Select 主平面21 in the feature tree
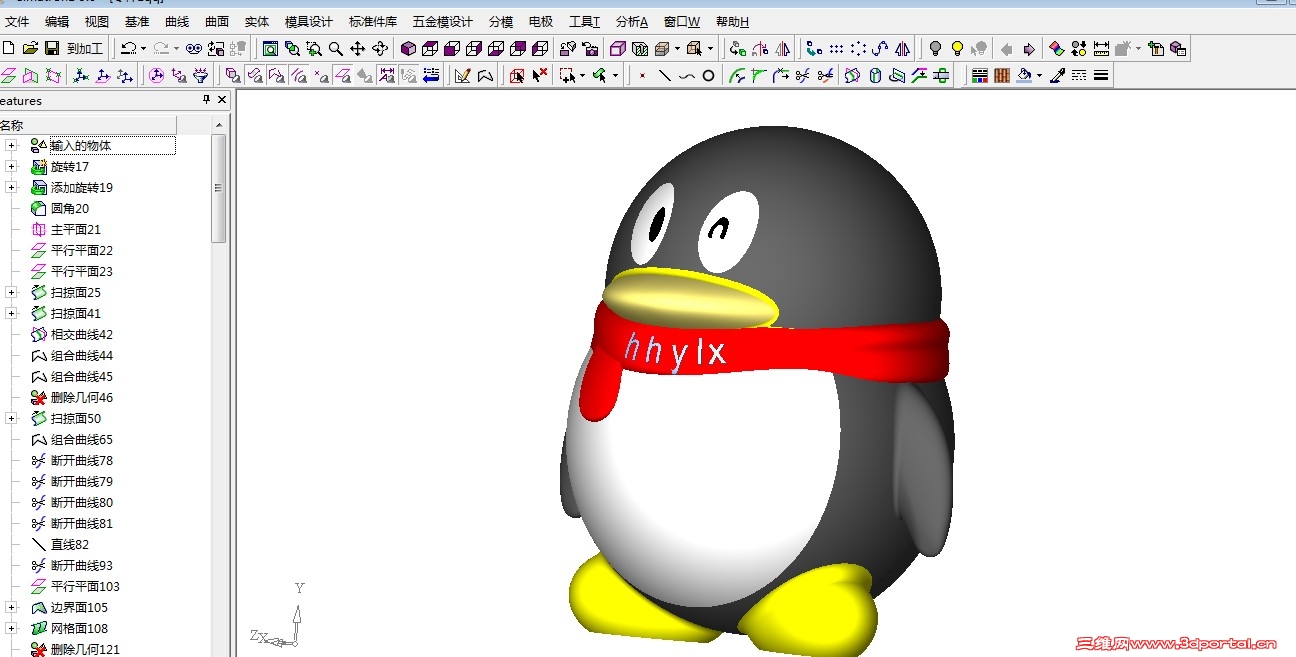The width and height of the screenshot is (1296, 657). (76, 229)
